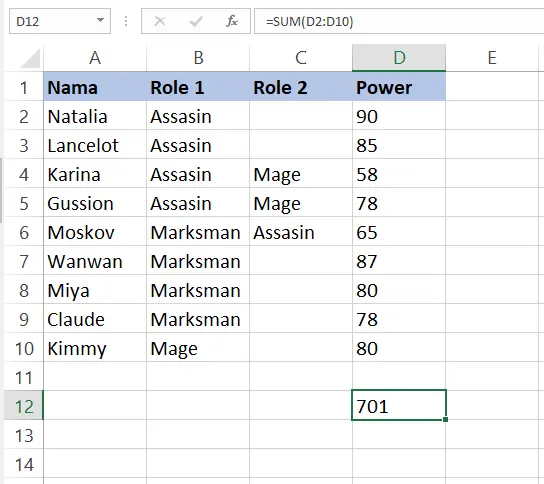Select the cell containing Claude

coord(95,319)
